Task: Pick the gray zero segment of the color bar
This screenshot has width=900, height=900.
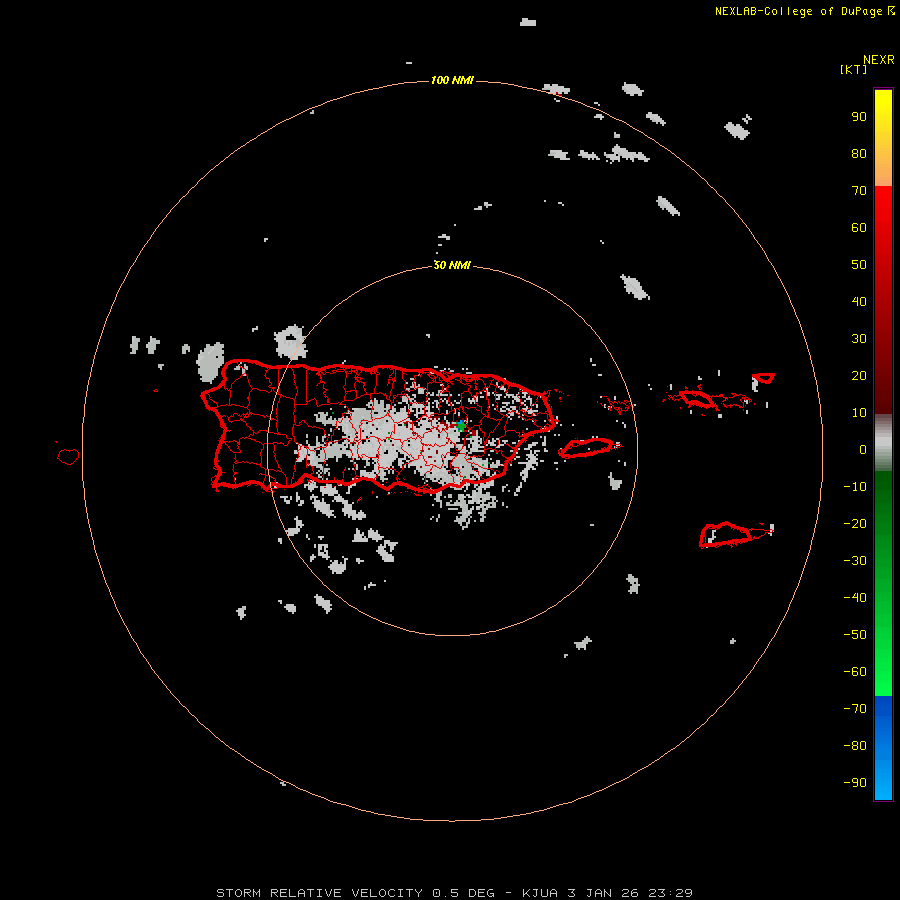Action: pos(883,443)
